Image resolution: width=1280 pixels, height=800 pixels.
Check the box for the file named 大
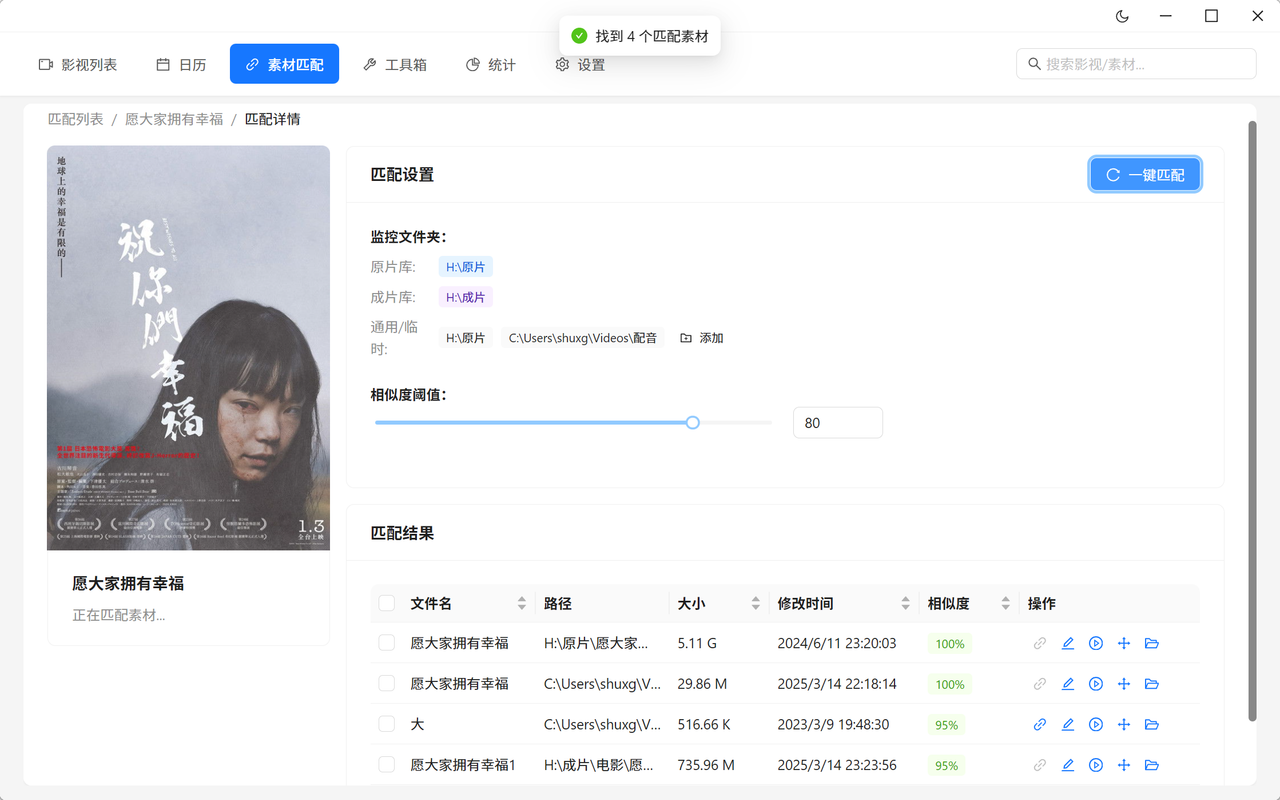coord(387,724)
